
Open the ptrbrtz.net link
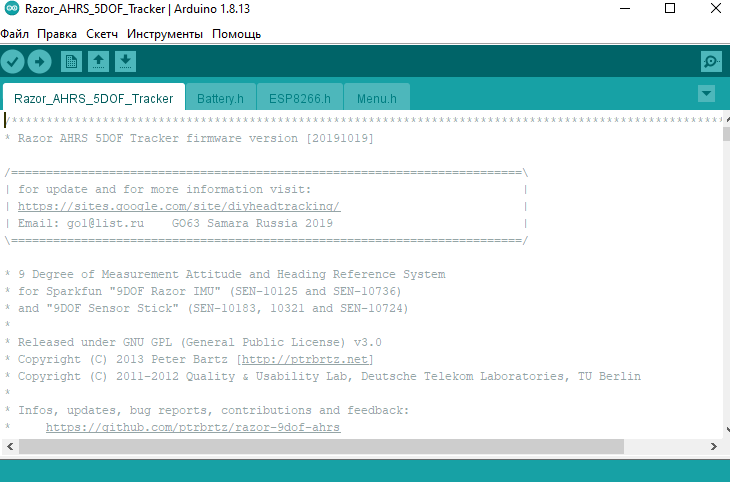pos(306,359)
